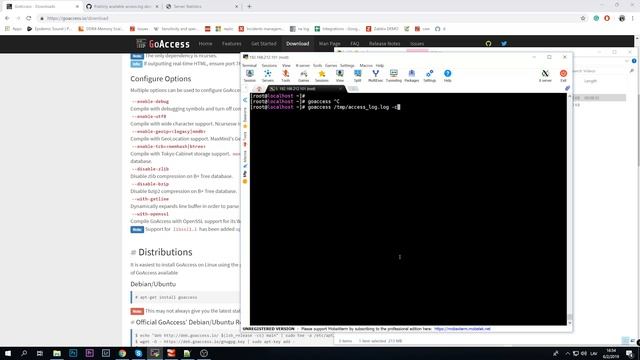Open the Tunneling toolbar icon
This screenshot has height=360, width=640.
click(393, 76)
